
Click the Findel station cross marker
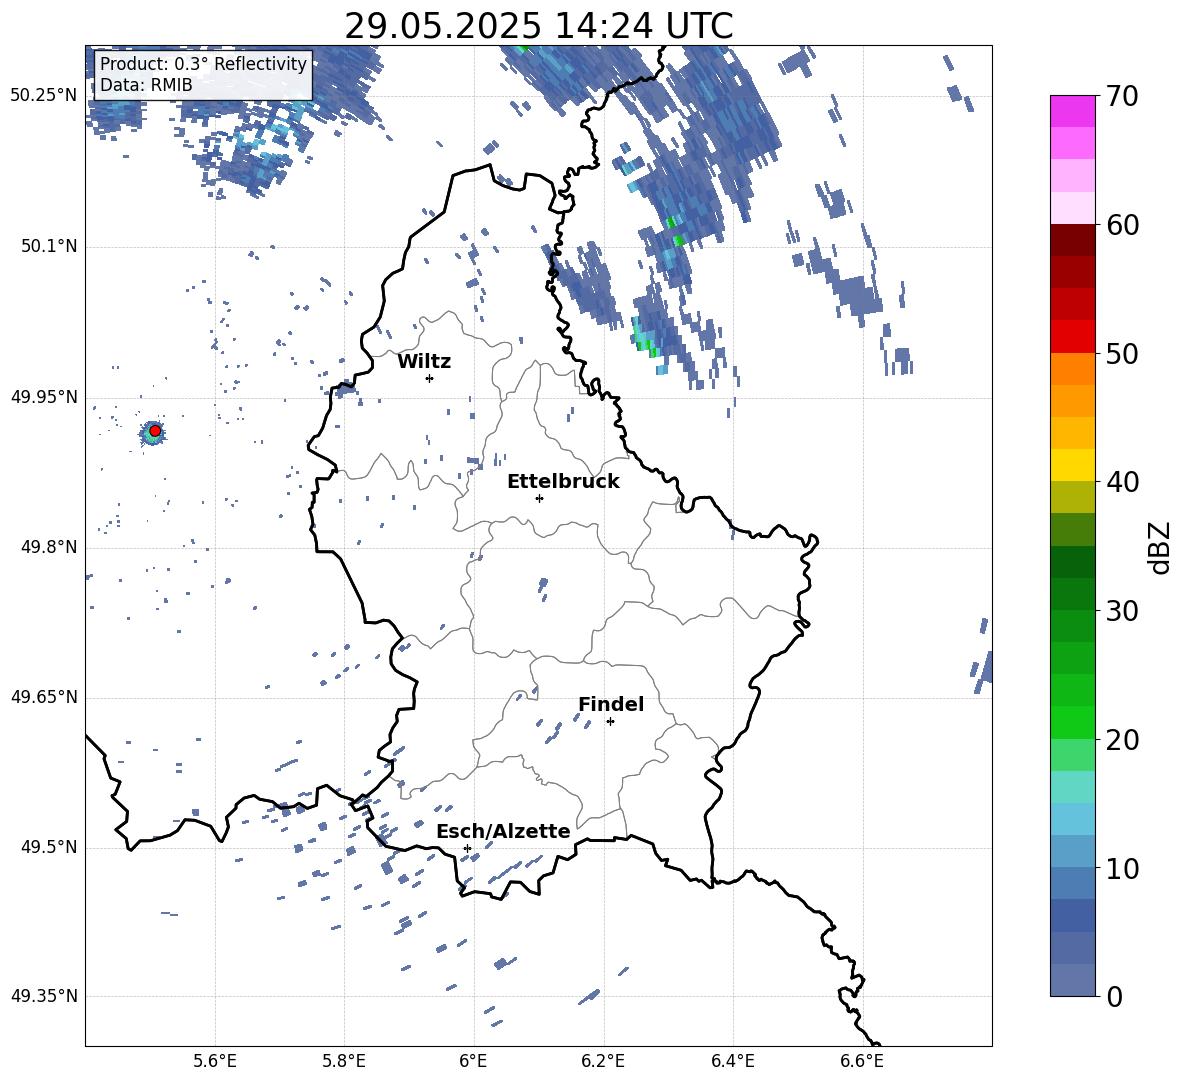tap(611, 722)
